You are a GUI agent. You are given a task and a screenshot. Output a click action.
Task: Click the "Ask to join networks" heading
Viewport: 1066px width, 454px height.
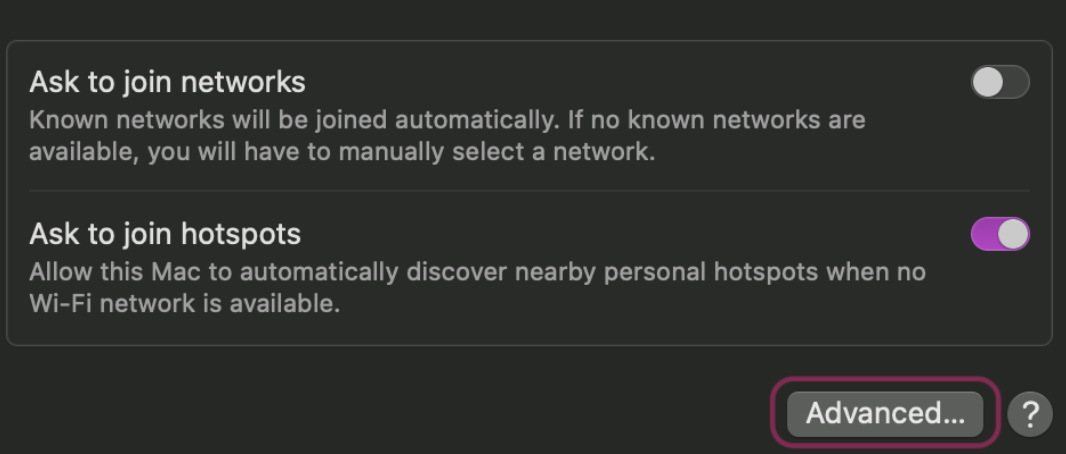tap(167, 81)
